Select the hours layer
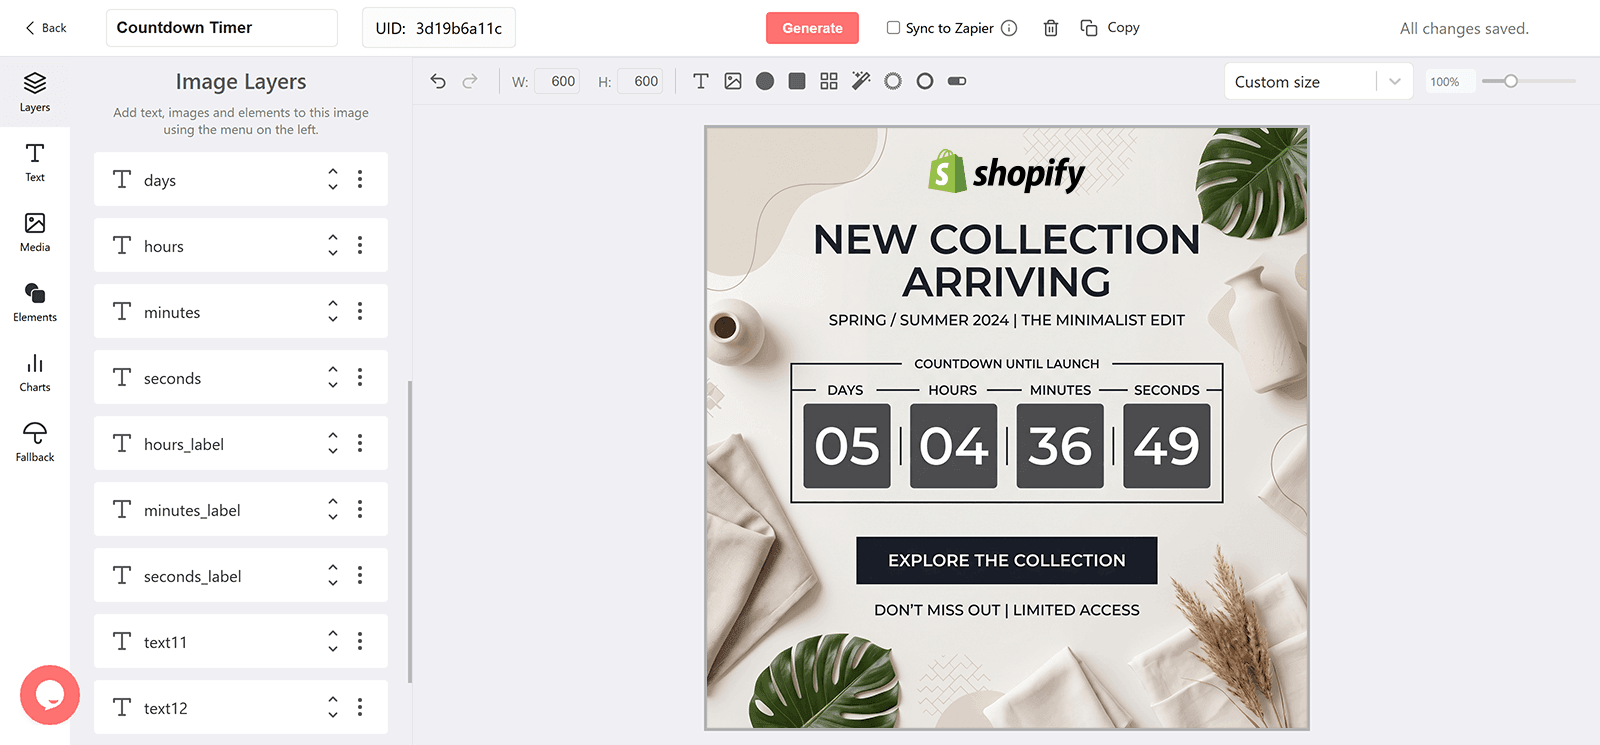Screen dimensions: 1600x745 pyautogui.click(x=241, y=245)
